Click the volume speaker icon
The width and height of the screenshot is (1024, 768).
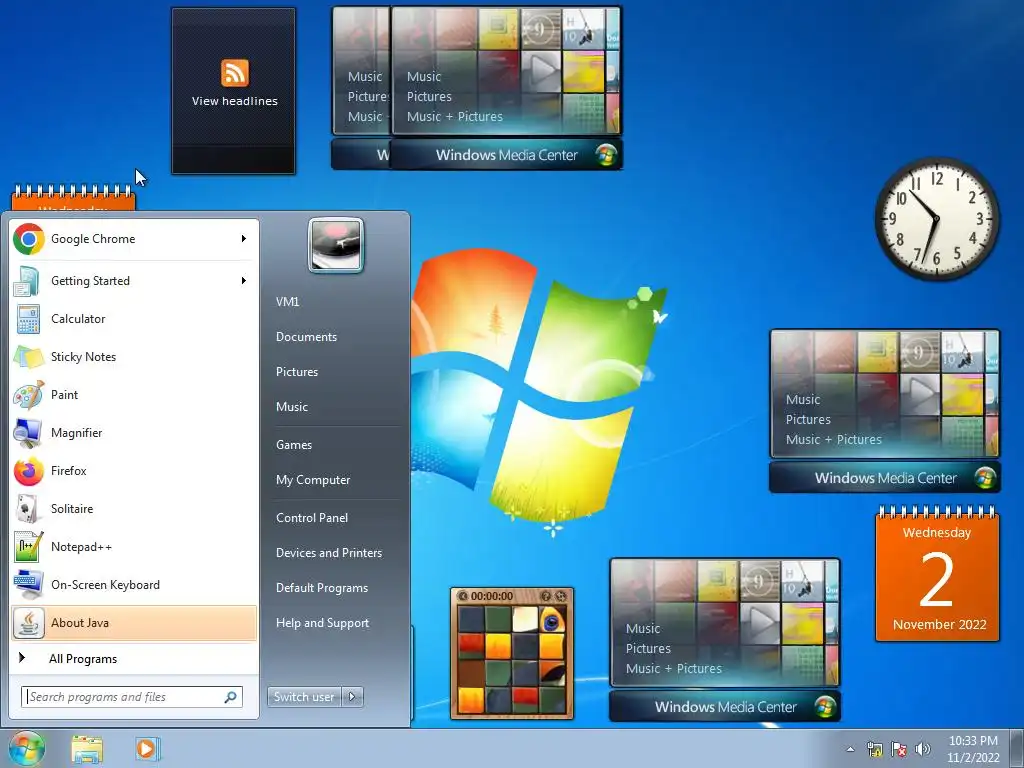(x=923, y=749)
